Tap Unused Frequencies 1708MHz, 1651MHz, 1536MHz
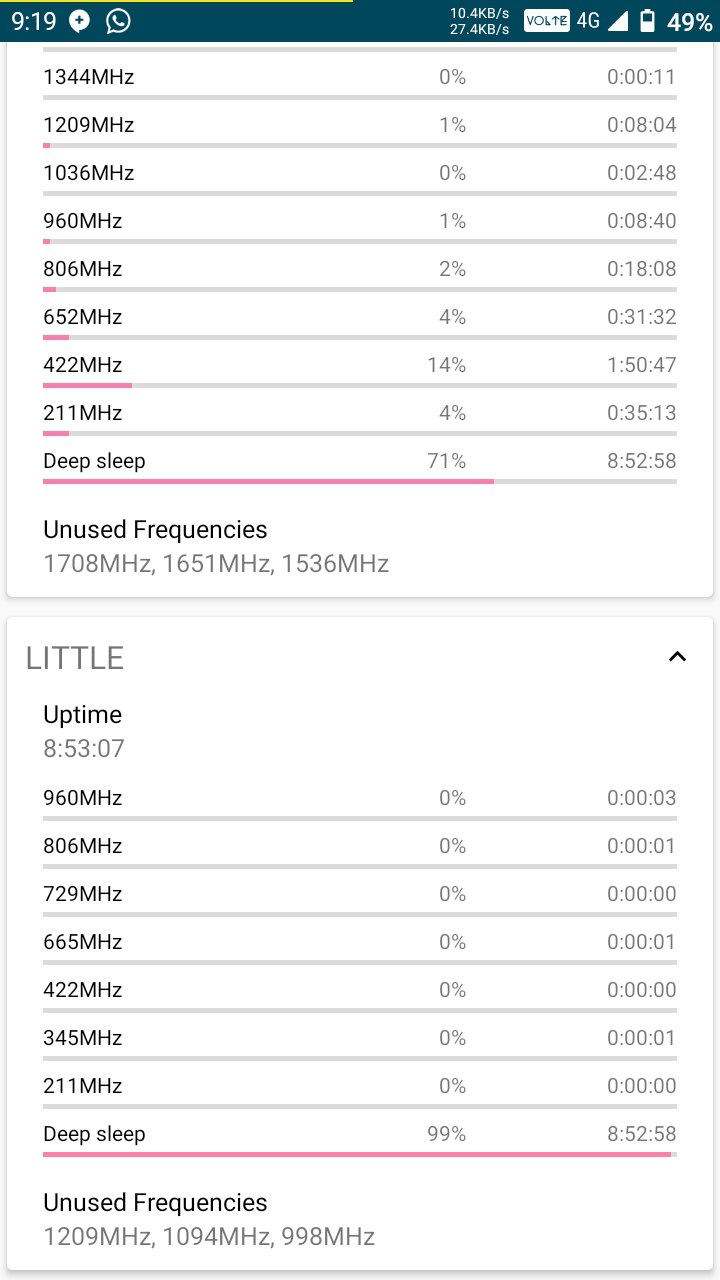The height and width of the screenshot is (1280, 720). (216, 546)
